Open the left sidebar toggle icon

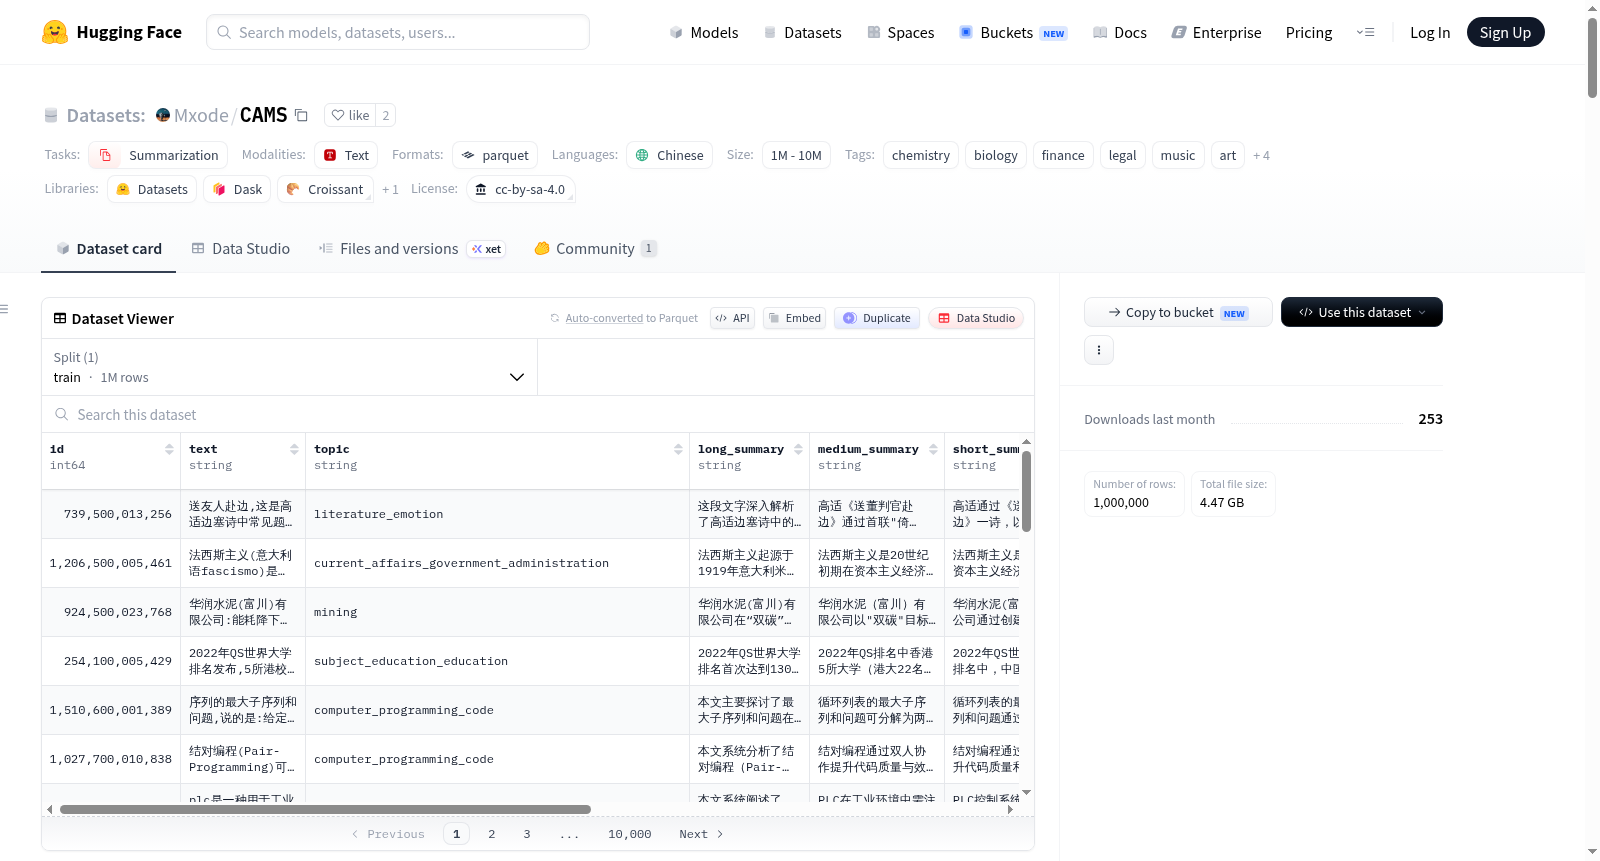pos(4,309)
